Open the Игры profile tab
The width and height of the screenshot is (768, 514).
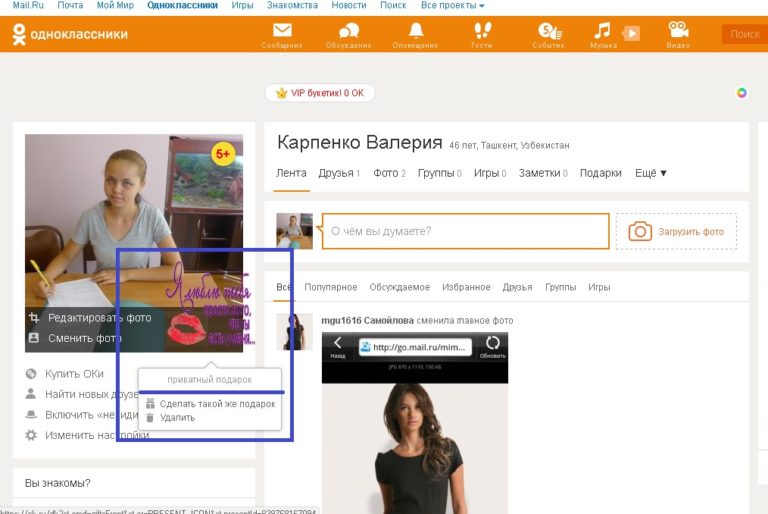[x=490, y=173]
